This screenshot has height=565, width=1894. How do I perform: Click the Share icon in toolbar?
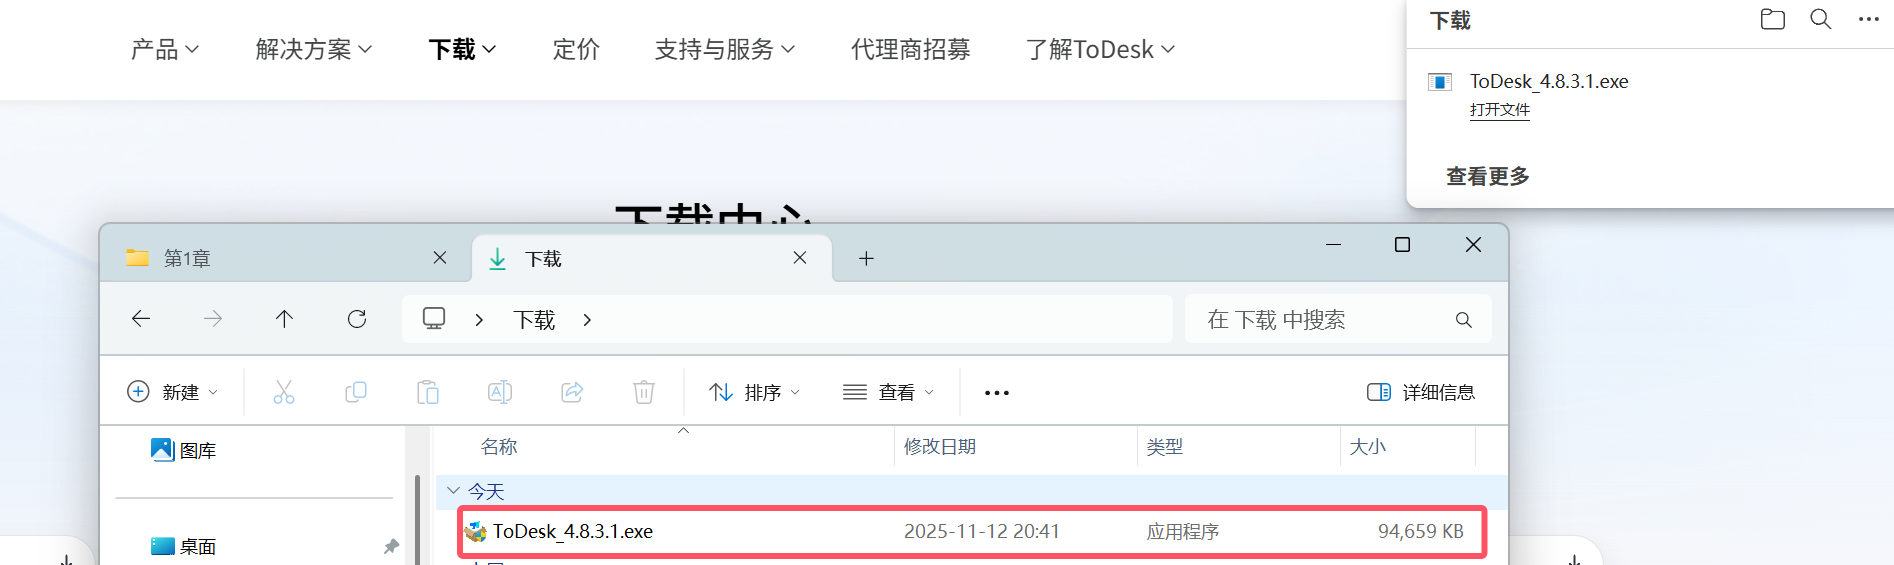[572, 392]
